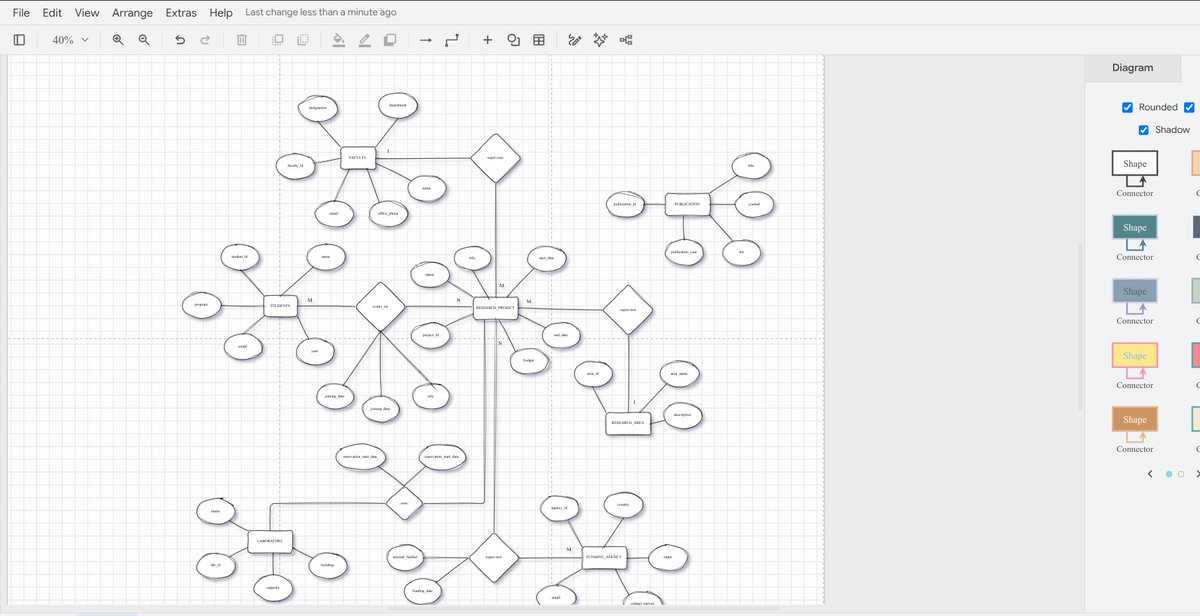This screenshot has width=1200, height=616.
Task: Select the second style page dot
Action: pyautogui.click(x=1181, y=474)
